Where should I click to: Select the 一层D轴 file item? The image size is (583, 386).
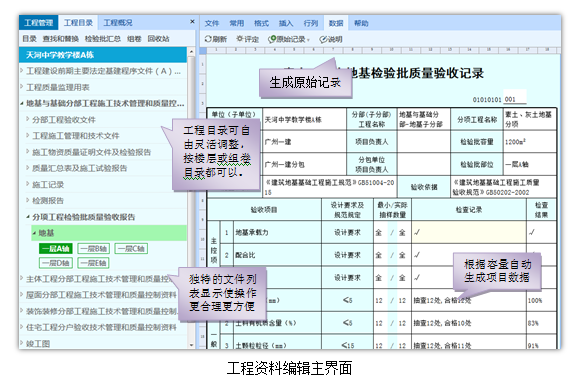56,263
